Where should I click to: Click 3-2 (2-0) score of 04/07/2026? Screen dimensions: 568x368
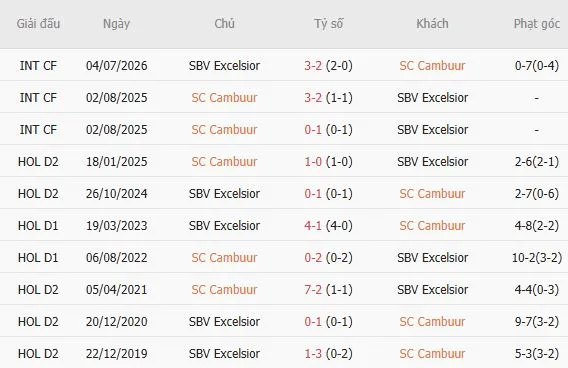(x=328, y=66)
